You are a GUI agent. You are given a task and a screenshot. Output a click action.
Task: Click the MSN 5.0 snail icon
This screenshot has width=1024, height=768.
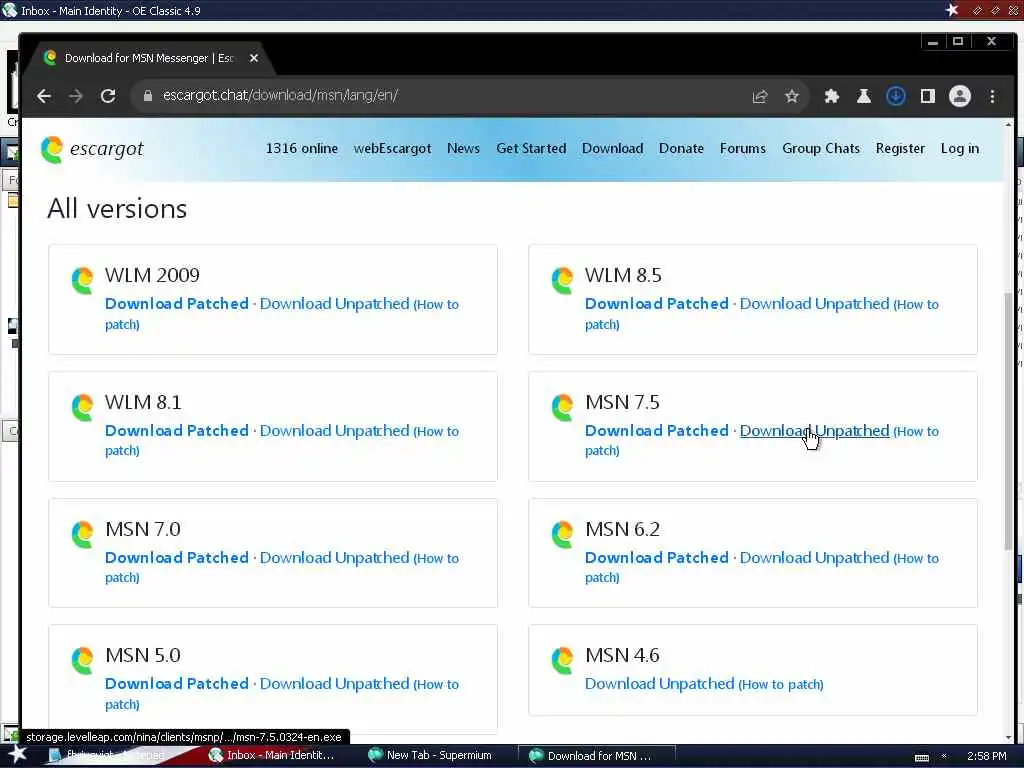point(82,660)
